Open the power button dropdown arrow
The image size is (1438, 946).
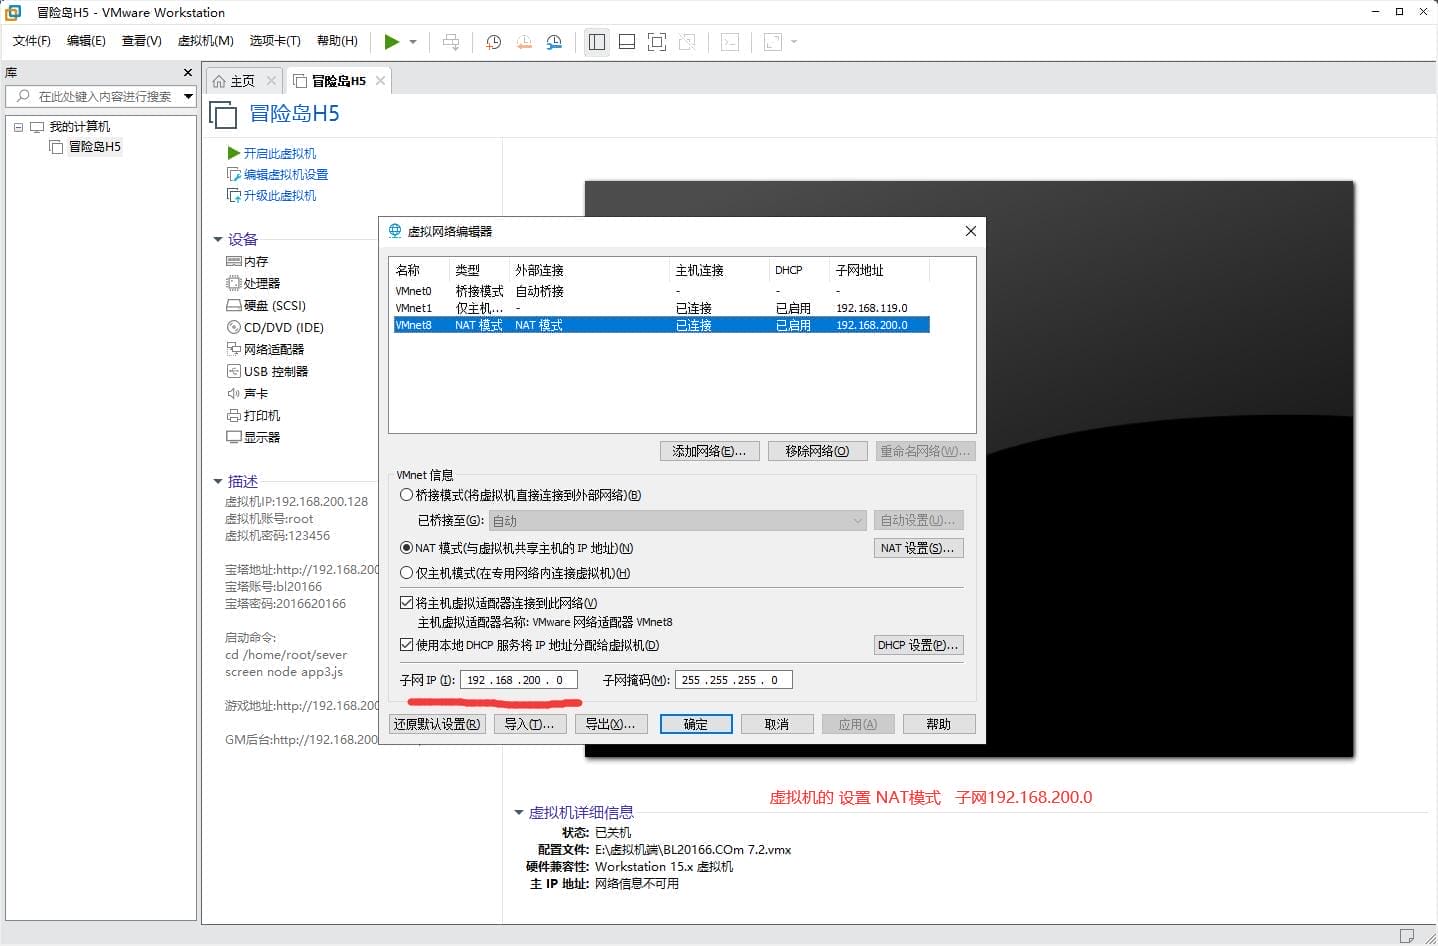(412, 41)
